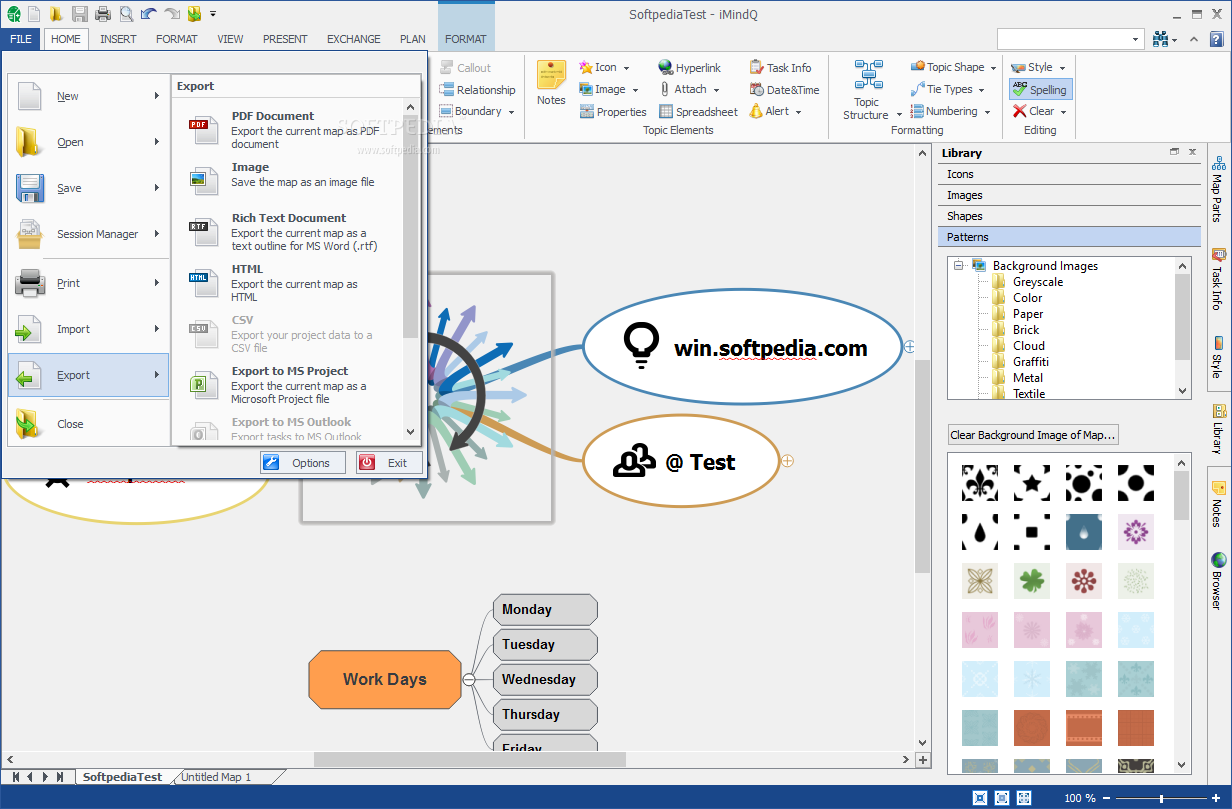Open the Topic Shape dropdown

[x=993, y=68]
